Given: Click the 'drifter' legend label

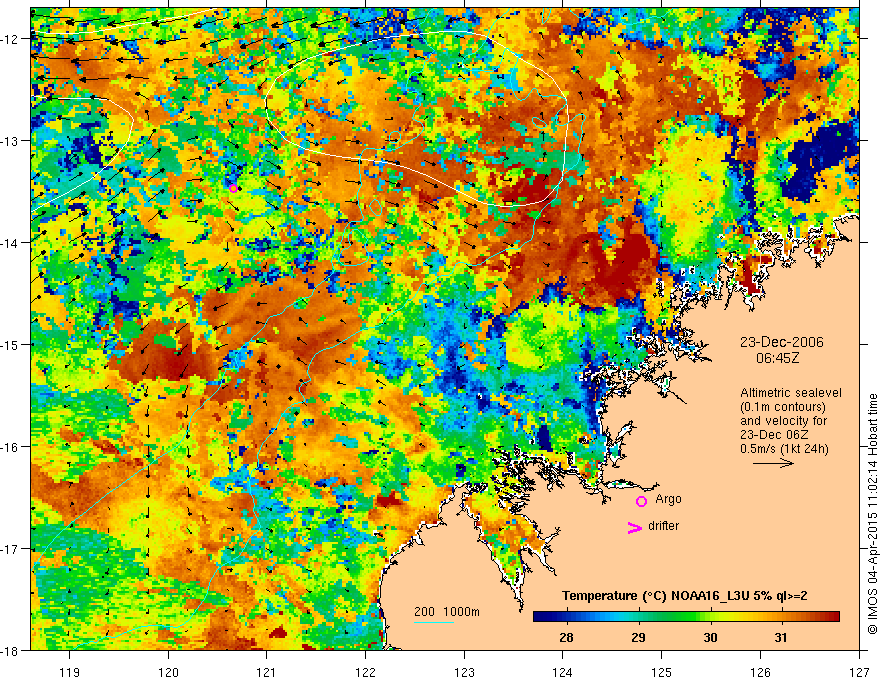Looking at the screenshot, I should (x=663, y=526).
